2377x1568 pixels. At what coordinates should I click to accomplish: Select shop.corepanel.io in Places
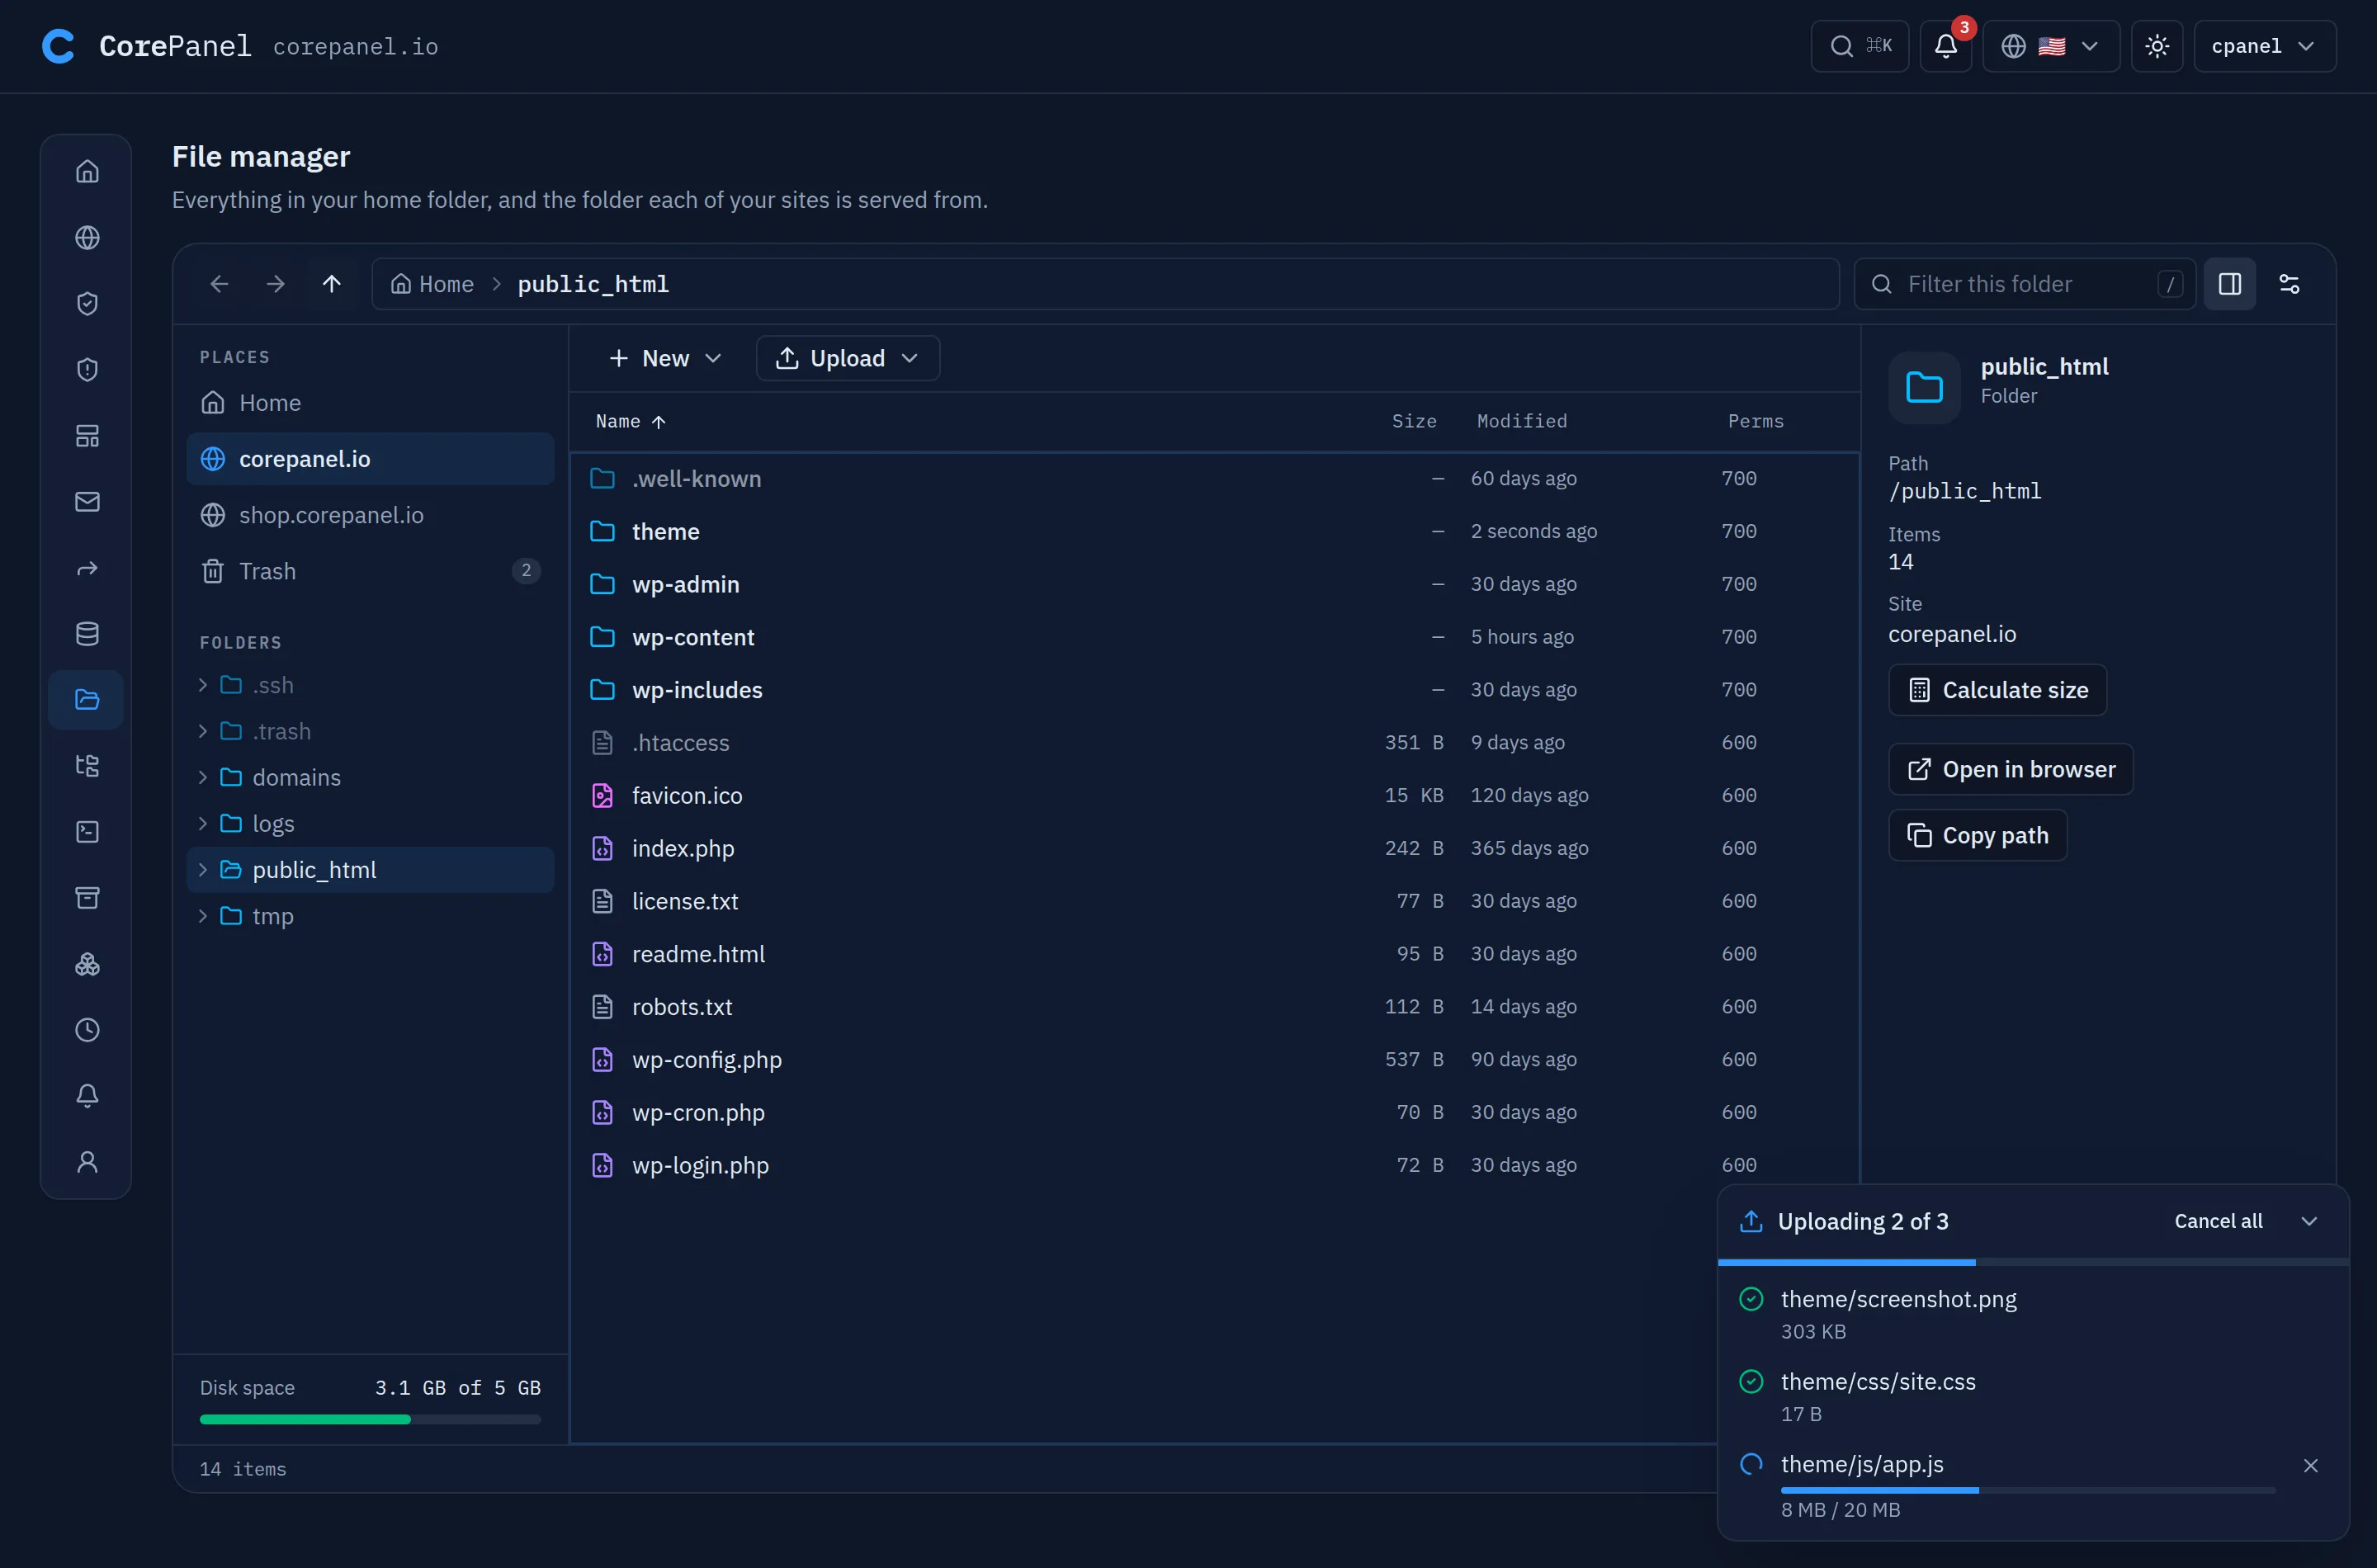[370, 515]
